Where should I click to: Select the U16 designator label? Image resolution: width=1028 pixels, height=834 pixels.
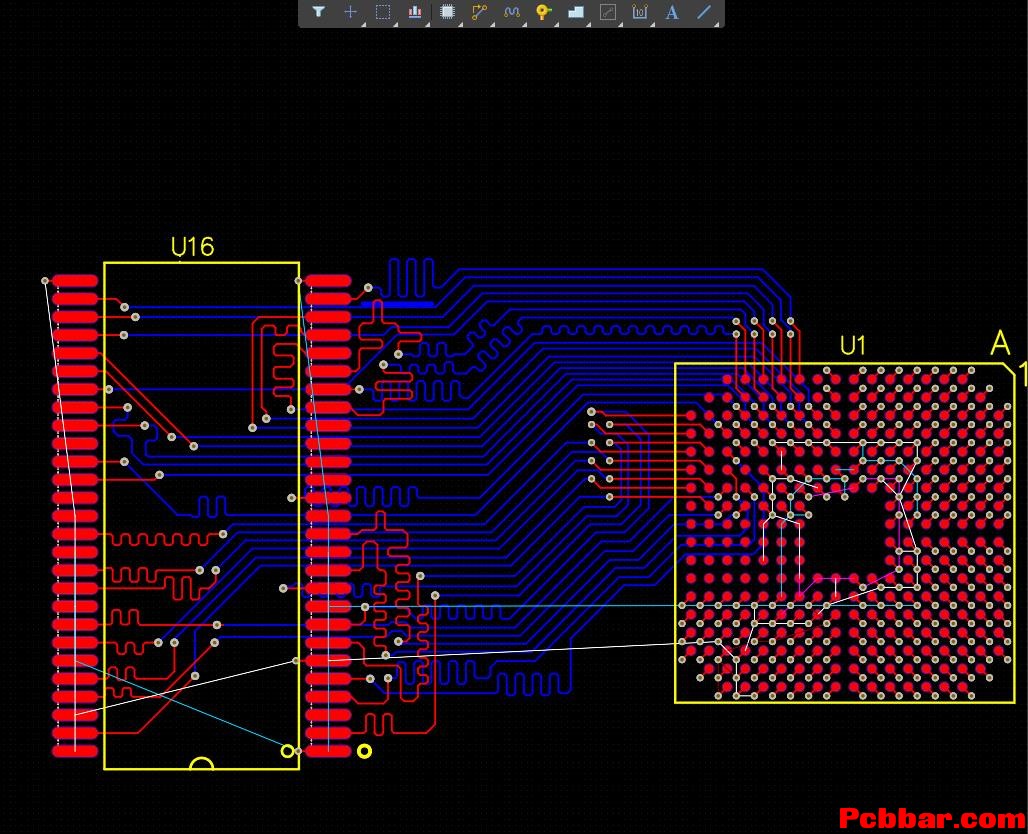coord(192,247)
